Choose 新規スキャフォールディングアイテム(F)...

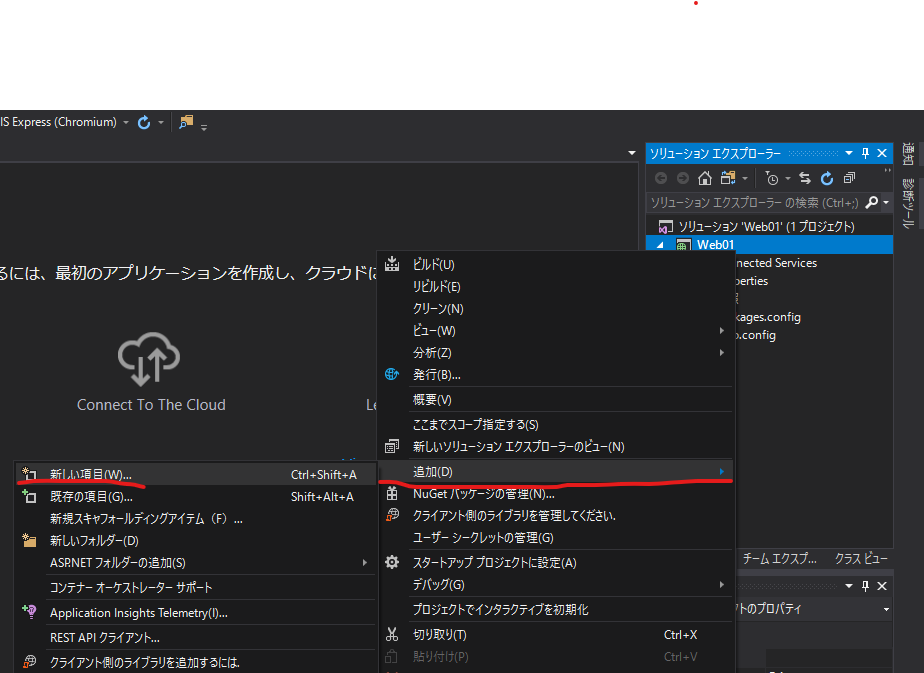pos(196,519)
